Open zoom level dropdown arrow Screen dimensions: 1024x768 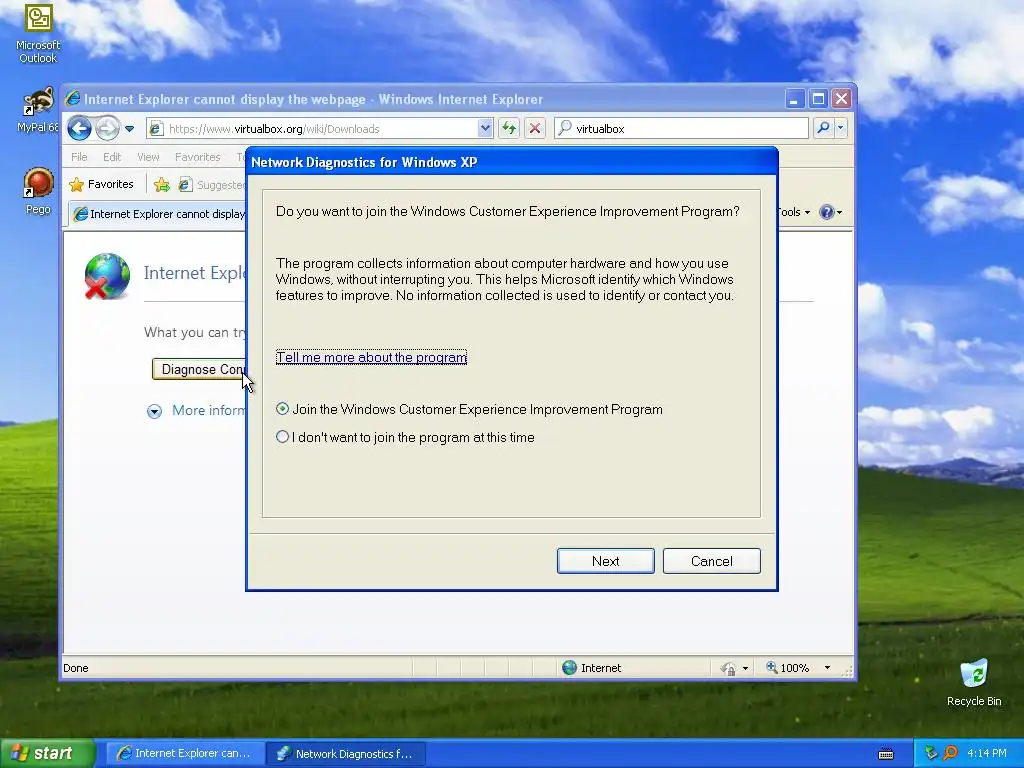point(827,667)
